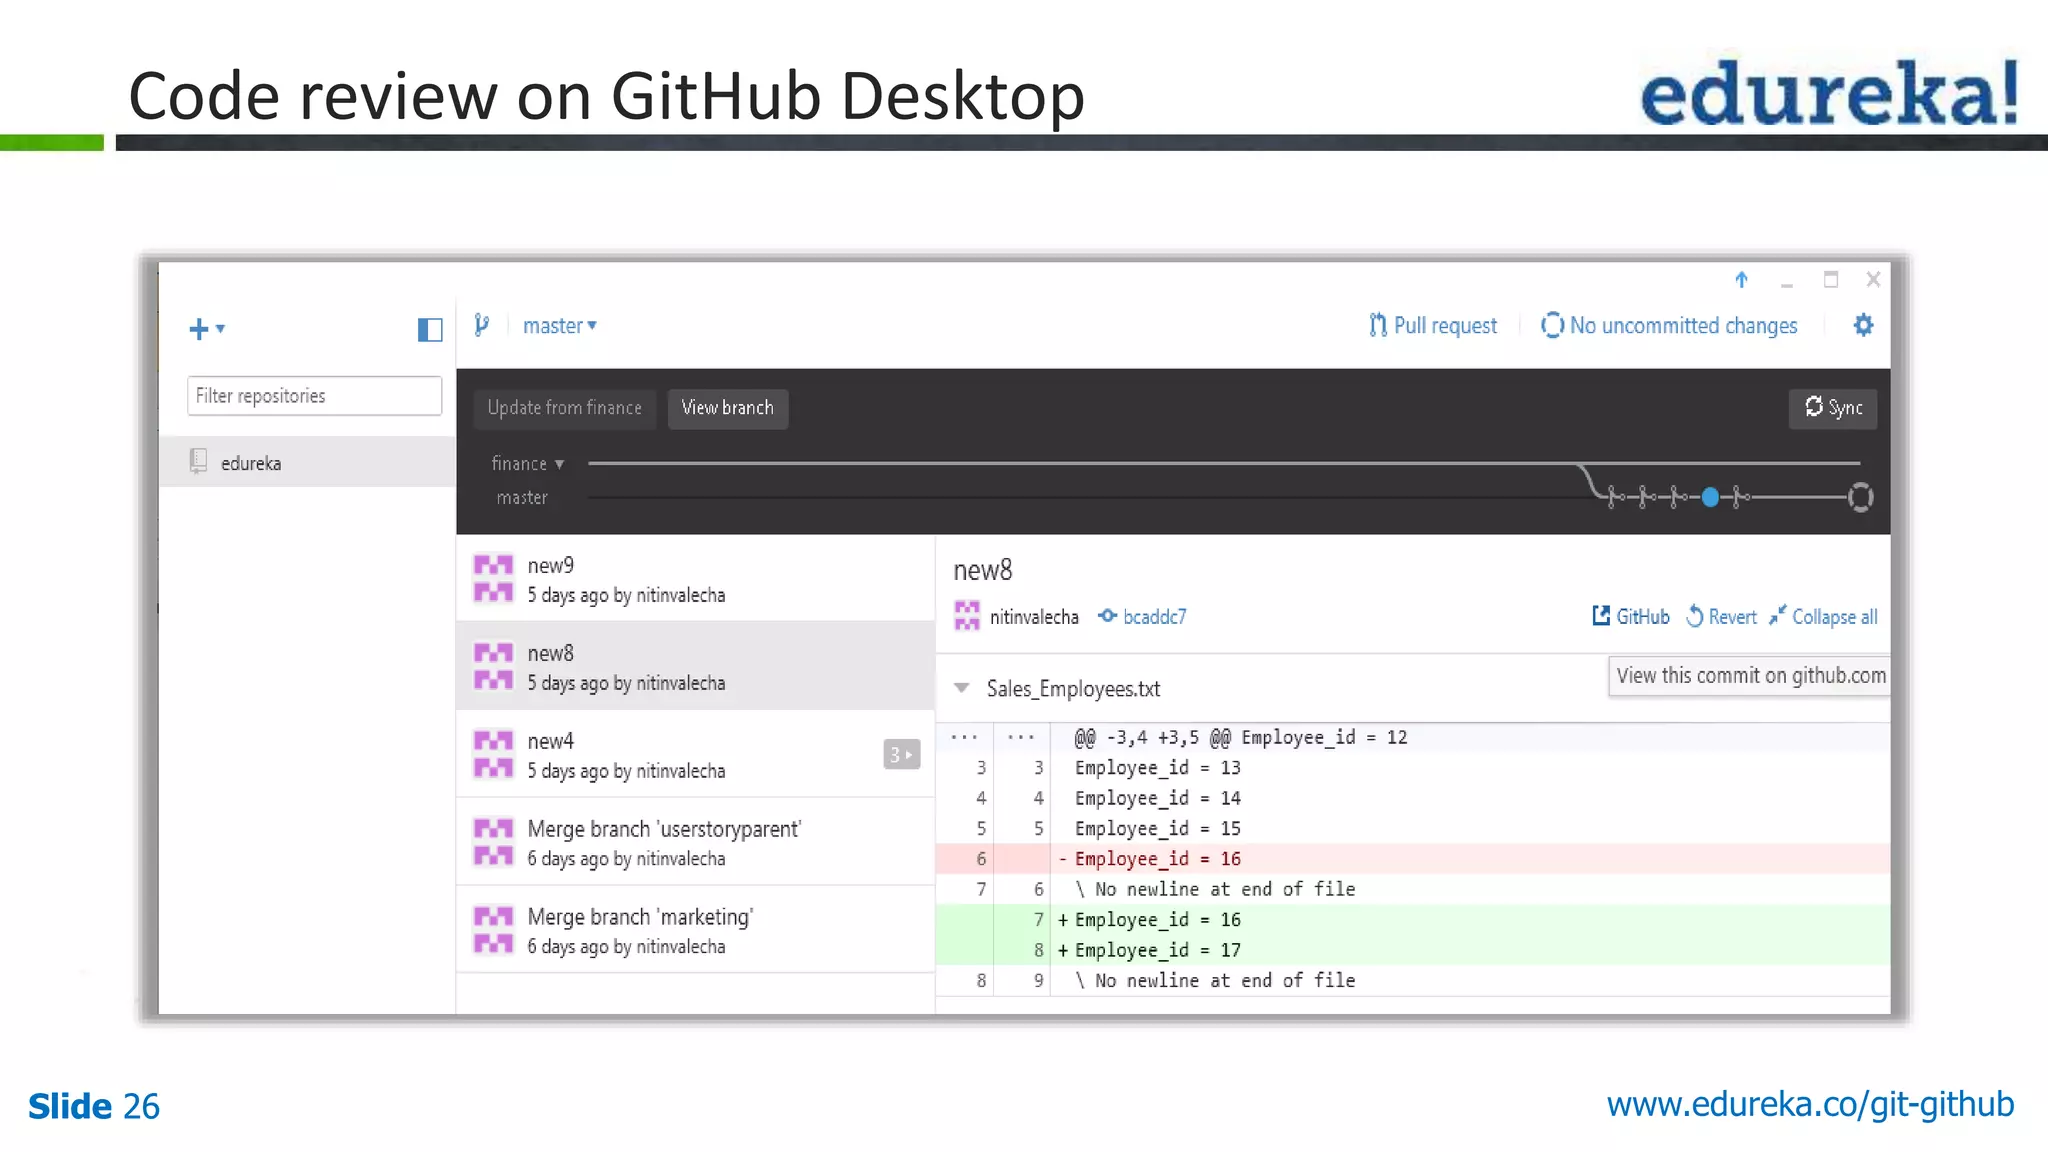This screenshot has width=2048, height=1152.
Task: Expand the new4 grouped commits badge
Action: 901,754
